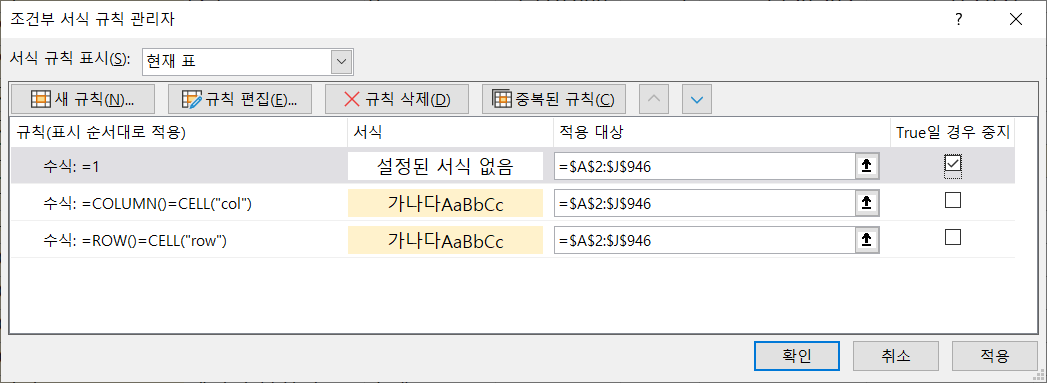Click the 취소 (Cancel) button

(895, 356)
